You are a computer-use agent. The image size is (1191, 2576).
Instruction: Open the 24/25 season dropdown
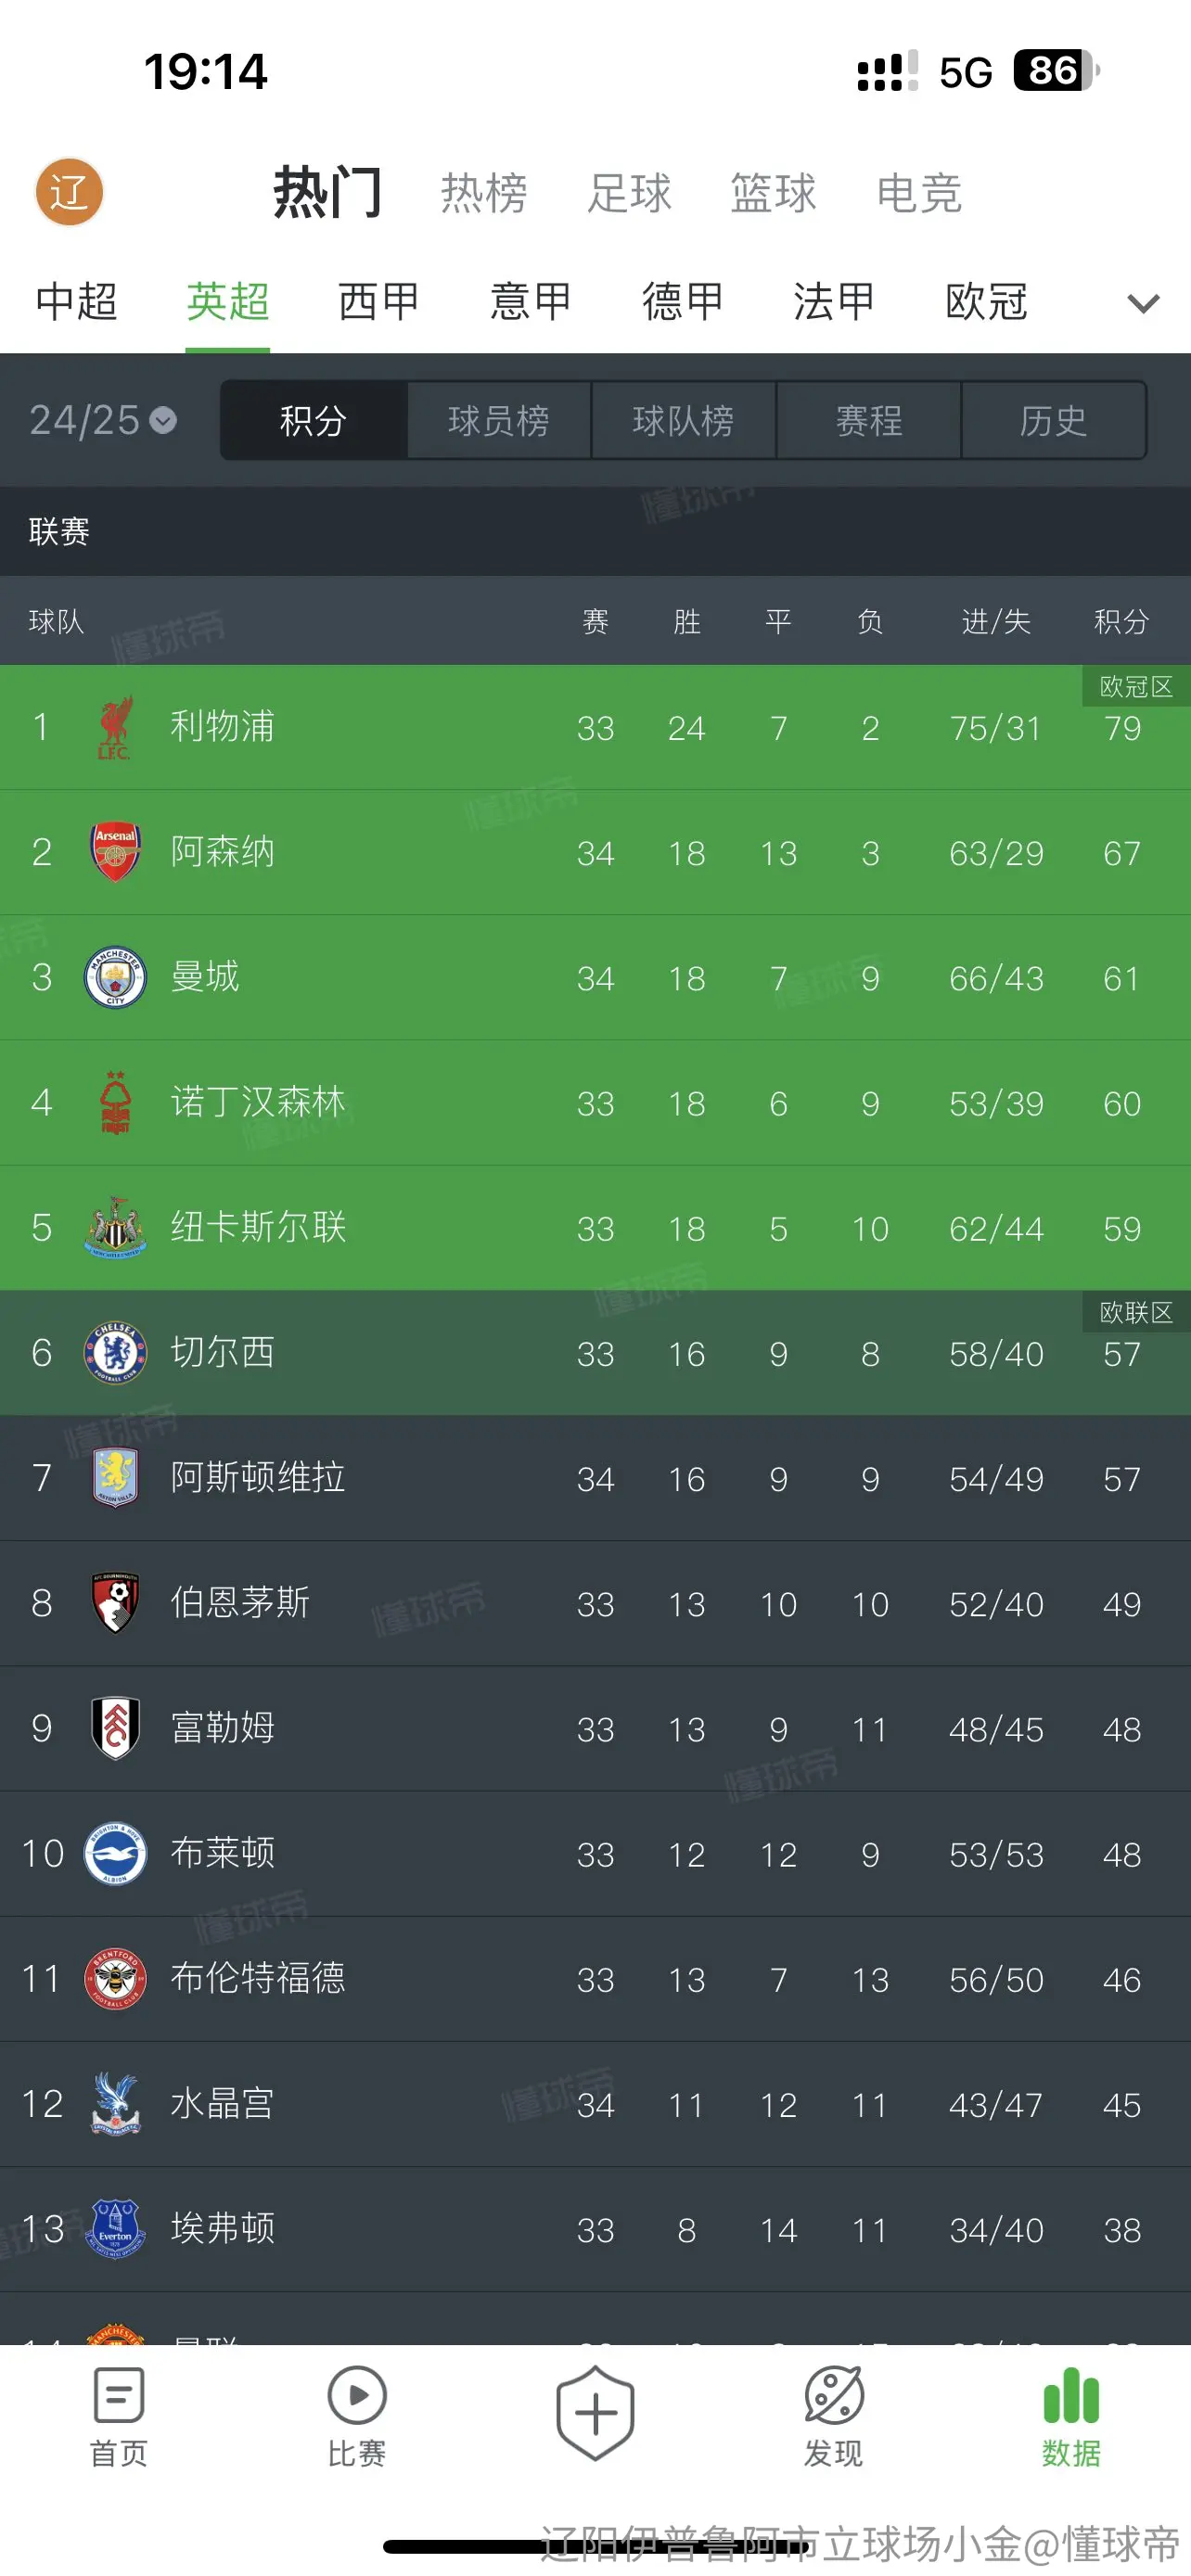[x=103, y=420]
